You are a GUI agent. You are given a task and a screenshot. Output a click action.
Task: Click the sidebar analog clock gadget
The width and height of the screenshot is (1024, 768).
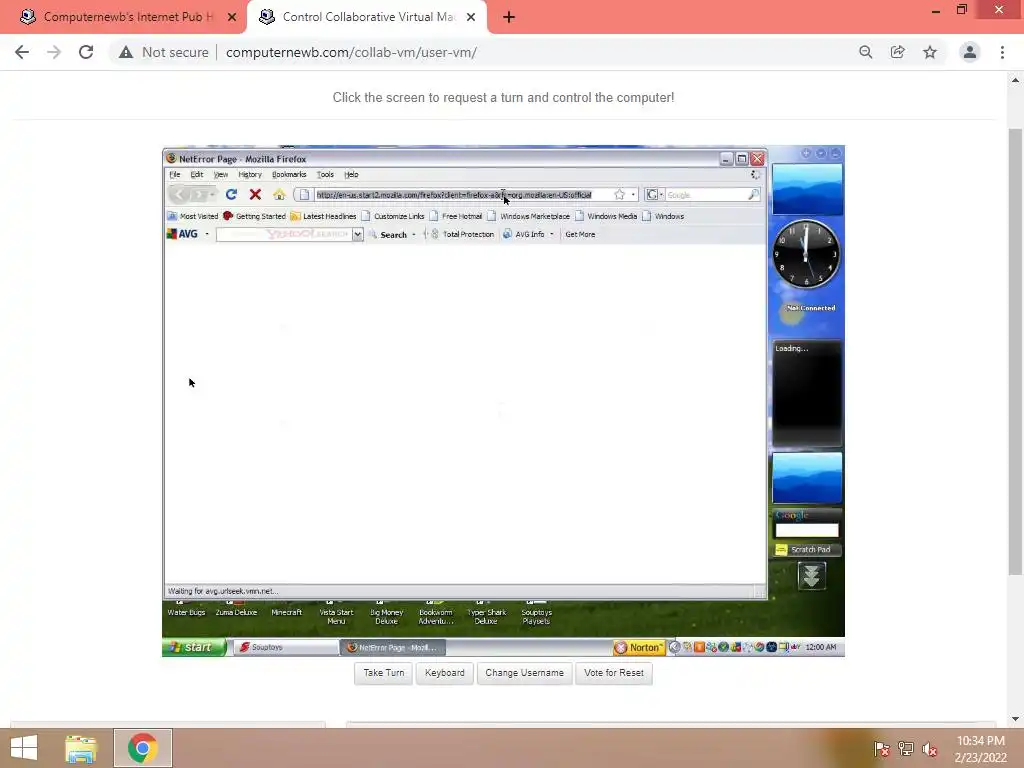(806, 254)
